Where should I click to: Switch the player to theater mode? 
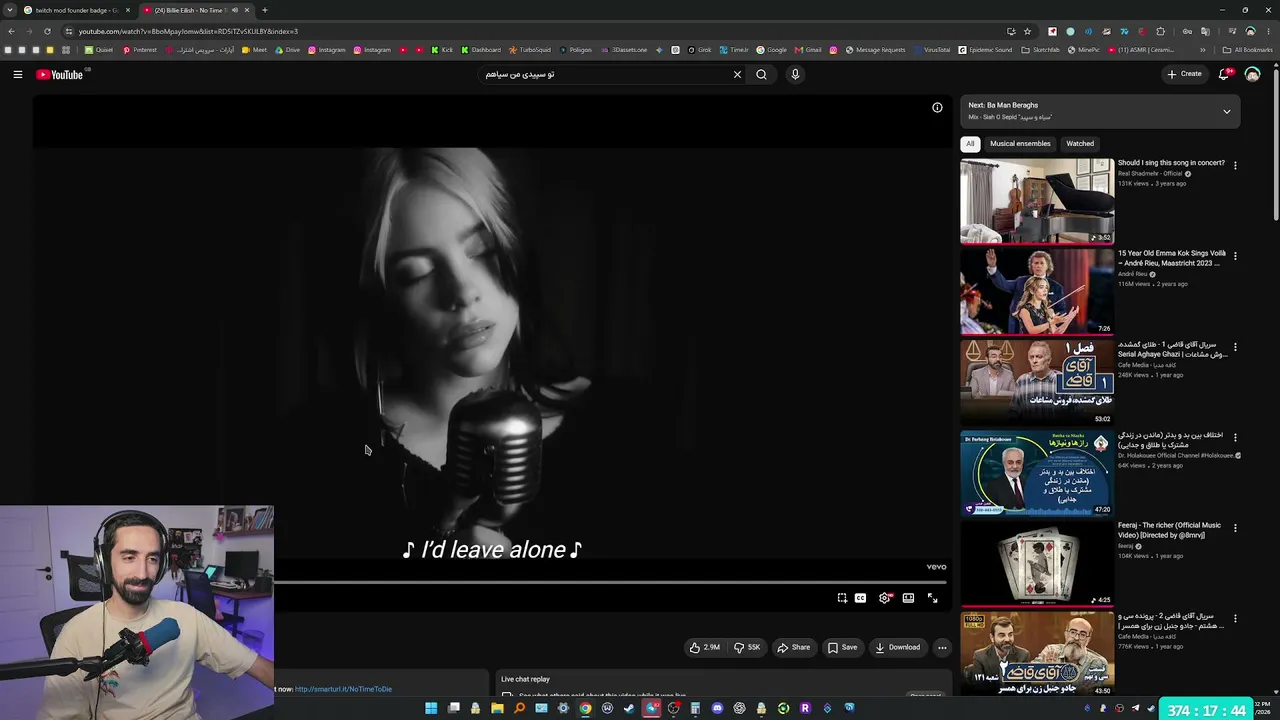(908, 598)
